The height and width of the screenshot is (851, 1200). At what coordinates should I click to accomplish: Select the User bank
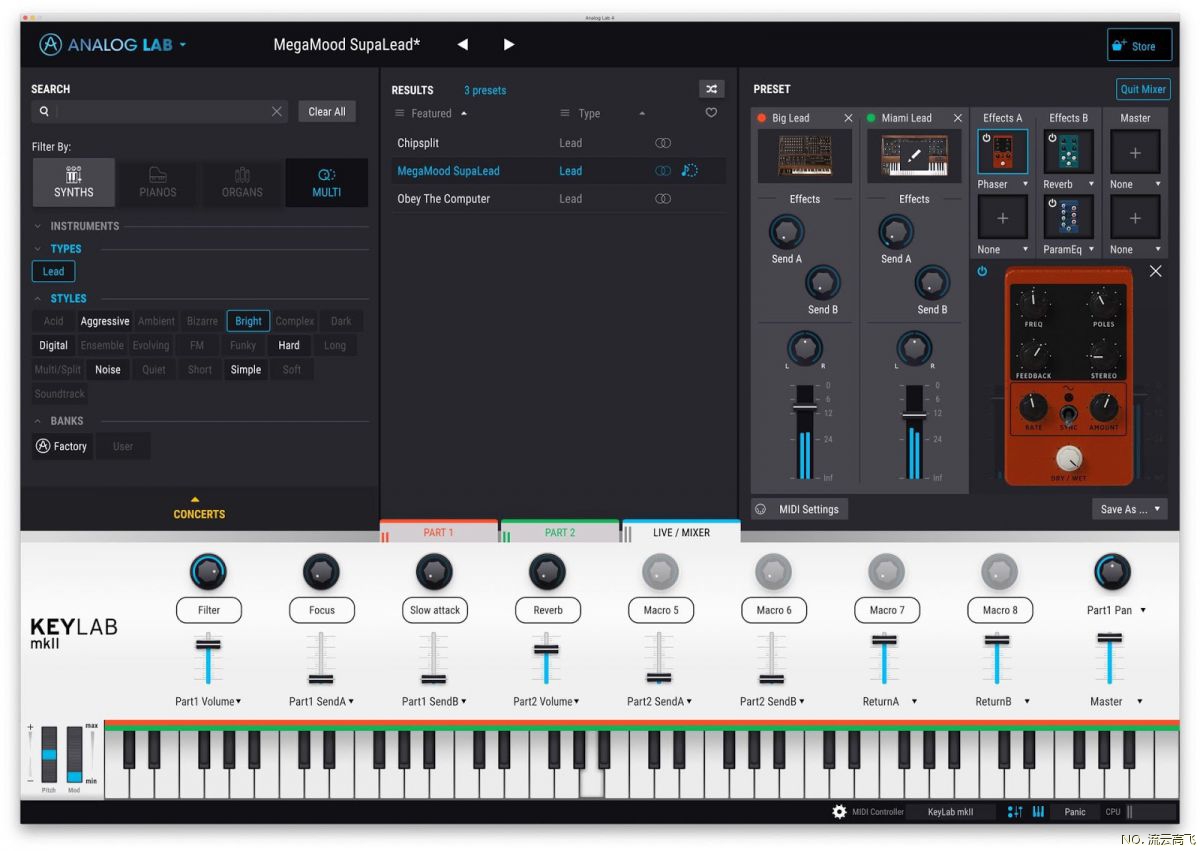coord(123,446)
